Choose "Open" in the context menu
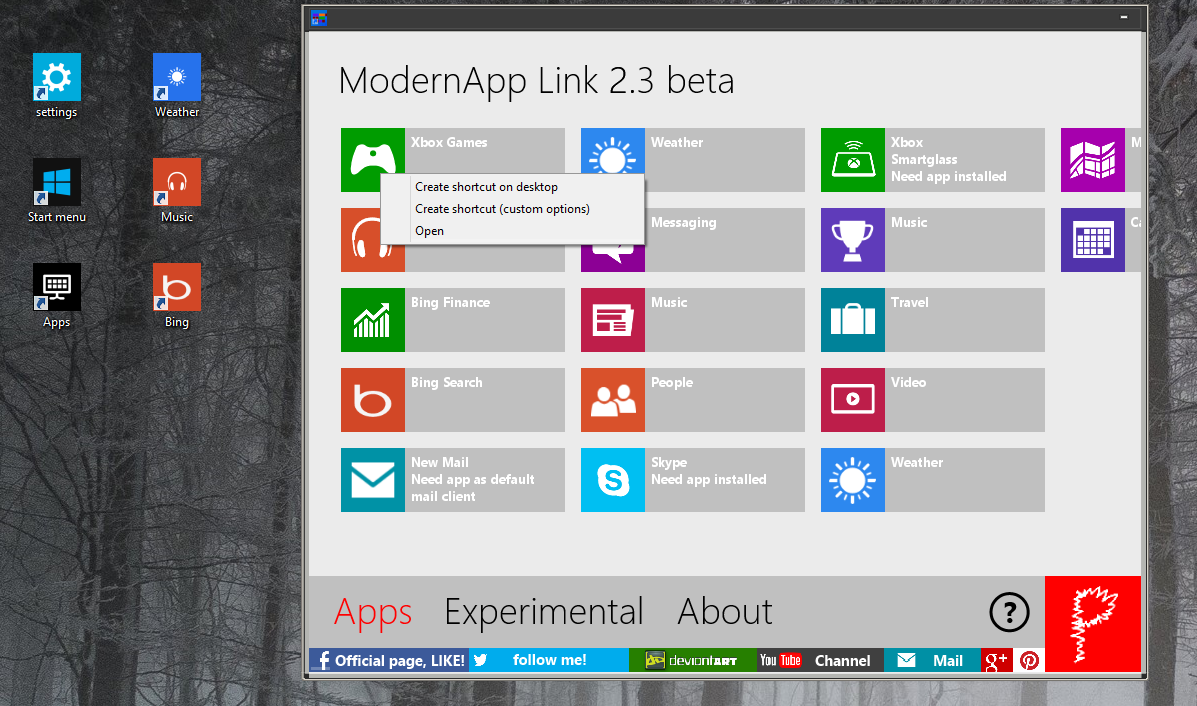The image size is (1197, 706). [x=512, y=231]
